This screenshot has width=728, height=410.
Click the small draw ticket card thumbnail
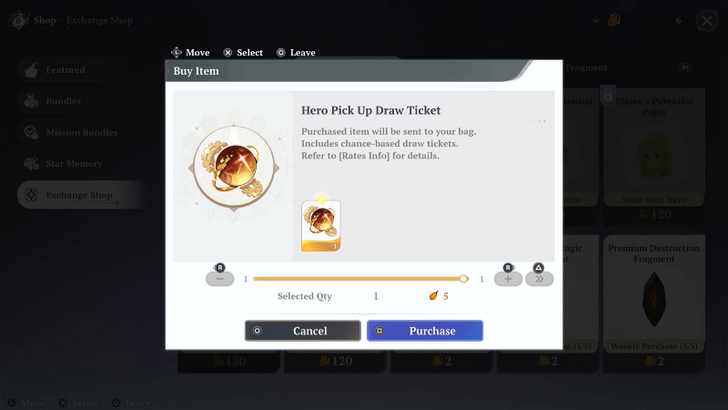pyautogui.click(x=321, y=225)
